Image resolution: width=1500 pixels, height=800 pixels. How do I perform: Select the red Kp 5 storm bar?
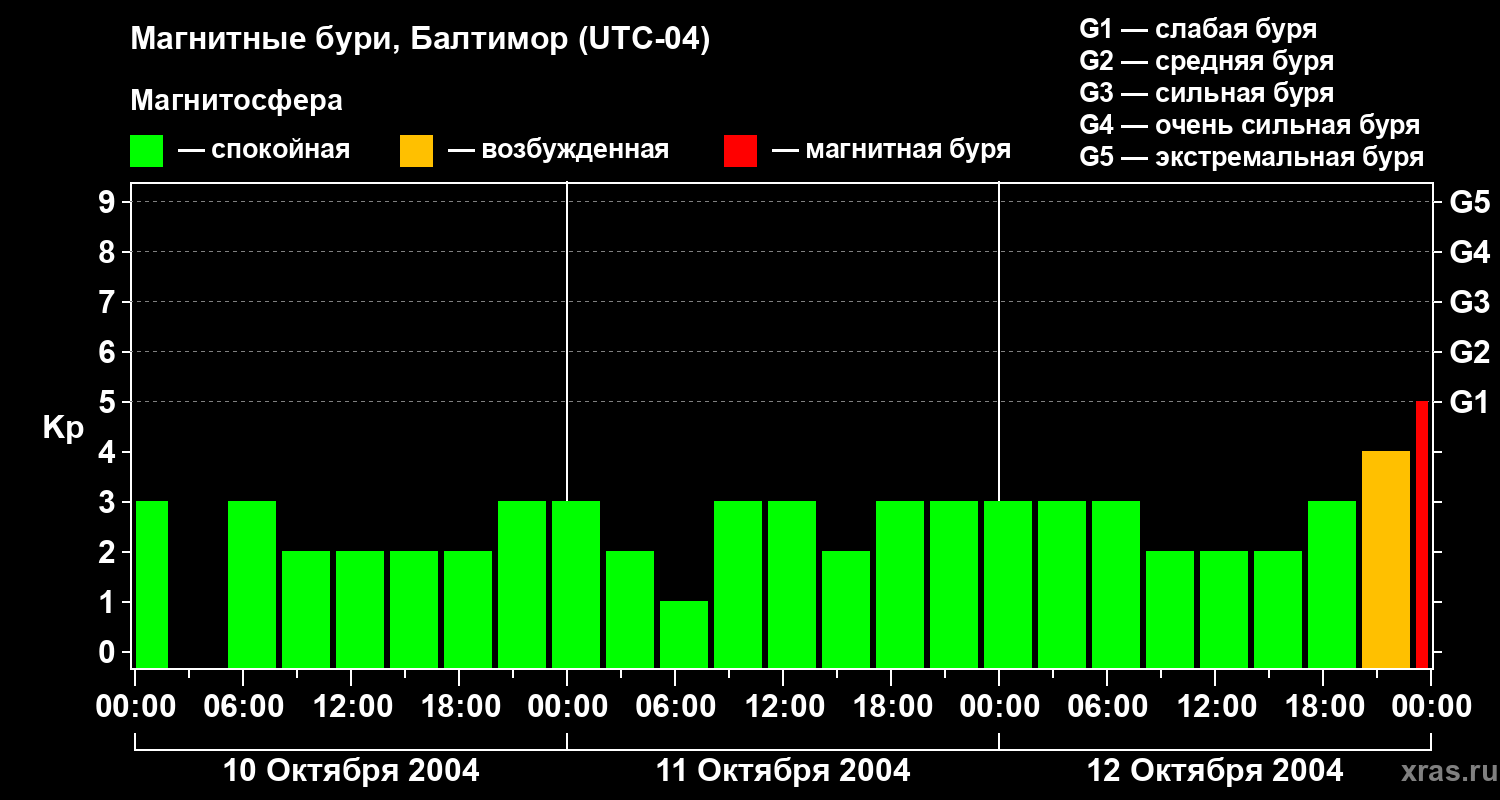pos(1422,534)
